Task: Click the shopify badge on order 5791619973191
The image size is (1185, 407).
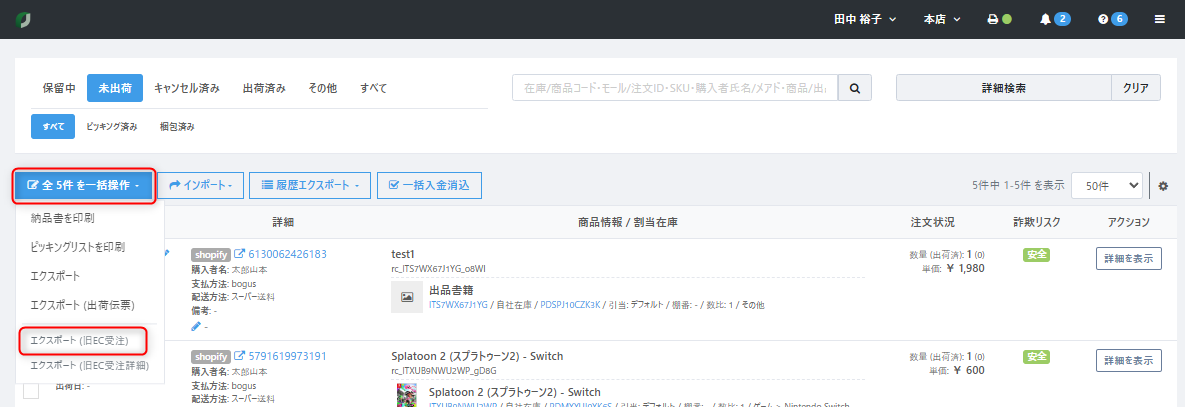Action: point(211,356)
